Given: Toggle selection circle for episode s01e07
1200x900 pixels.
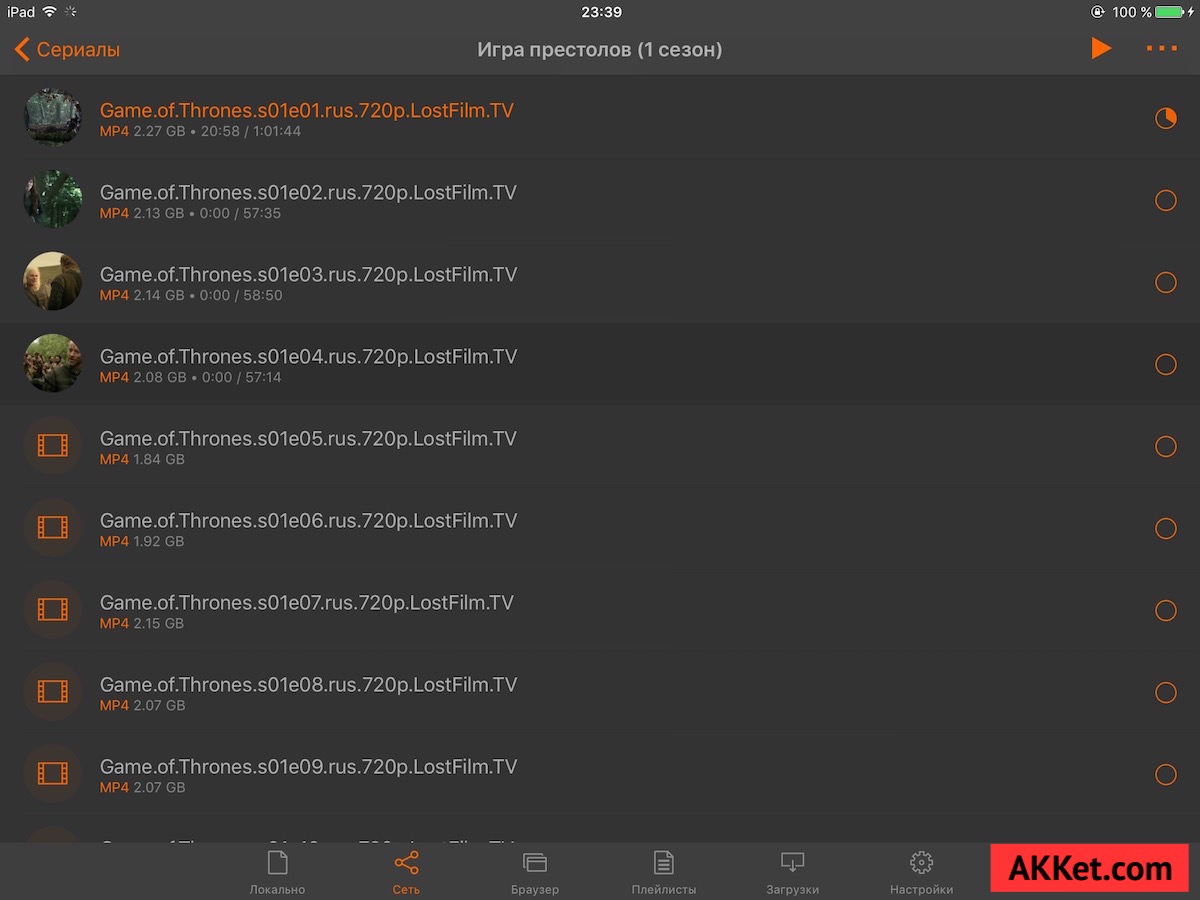Looking at the screenshot, I should pos(1165,611).
